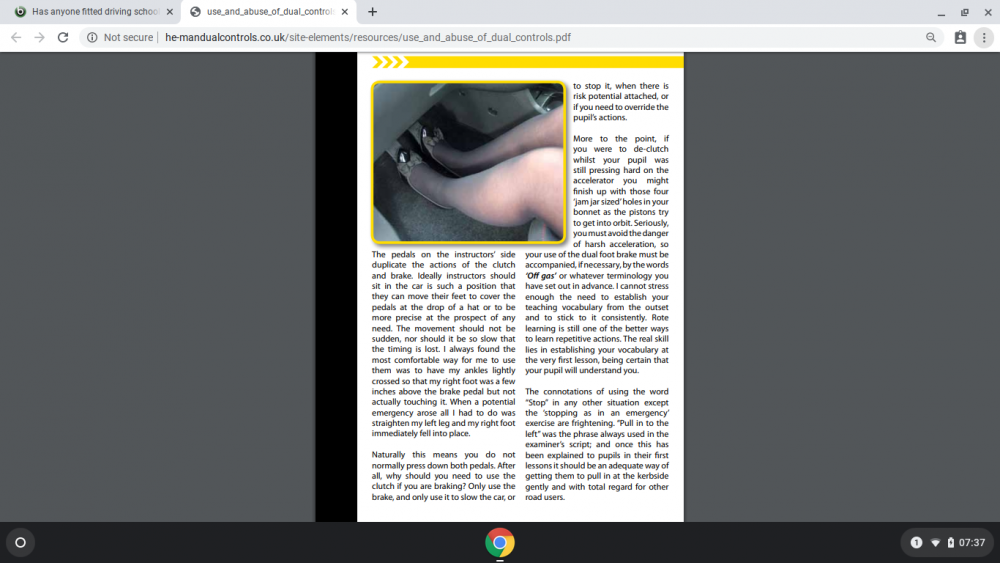Image resolution: width=1000 pixels, height=563 pixels.
Task: Click the bold 'Off gas' phrase
Action: [x=540, y=275]
